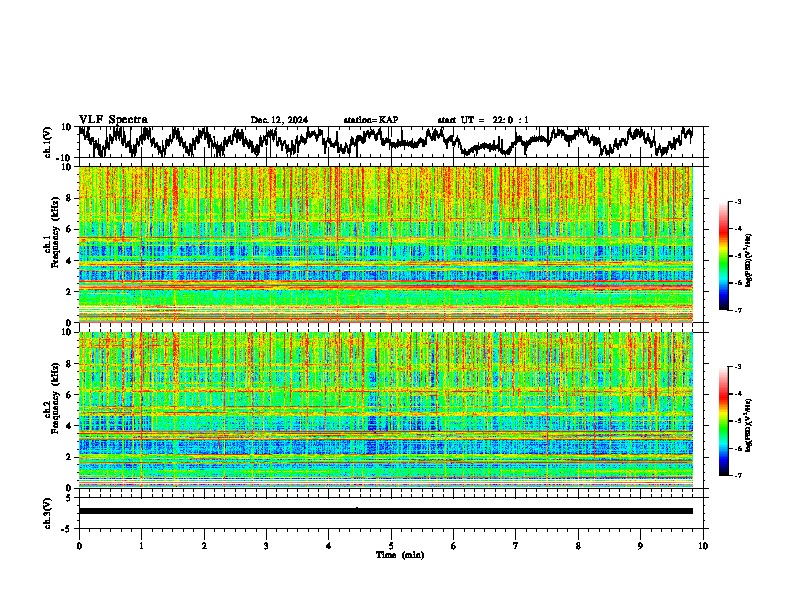Click the '-3' label on ch.2 colorbar
This screenshot has width=792, height=612.
(737, 367)
